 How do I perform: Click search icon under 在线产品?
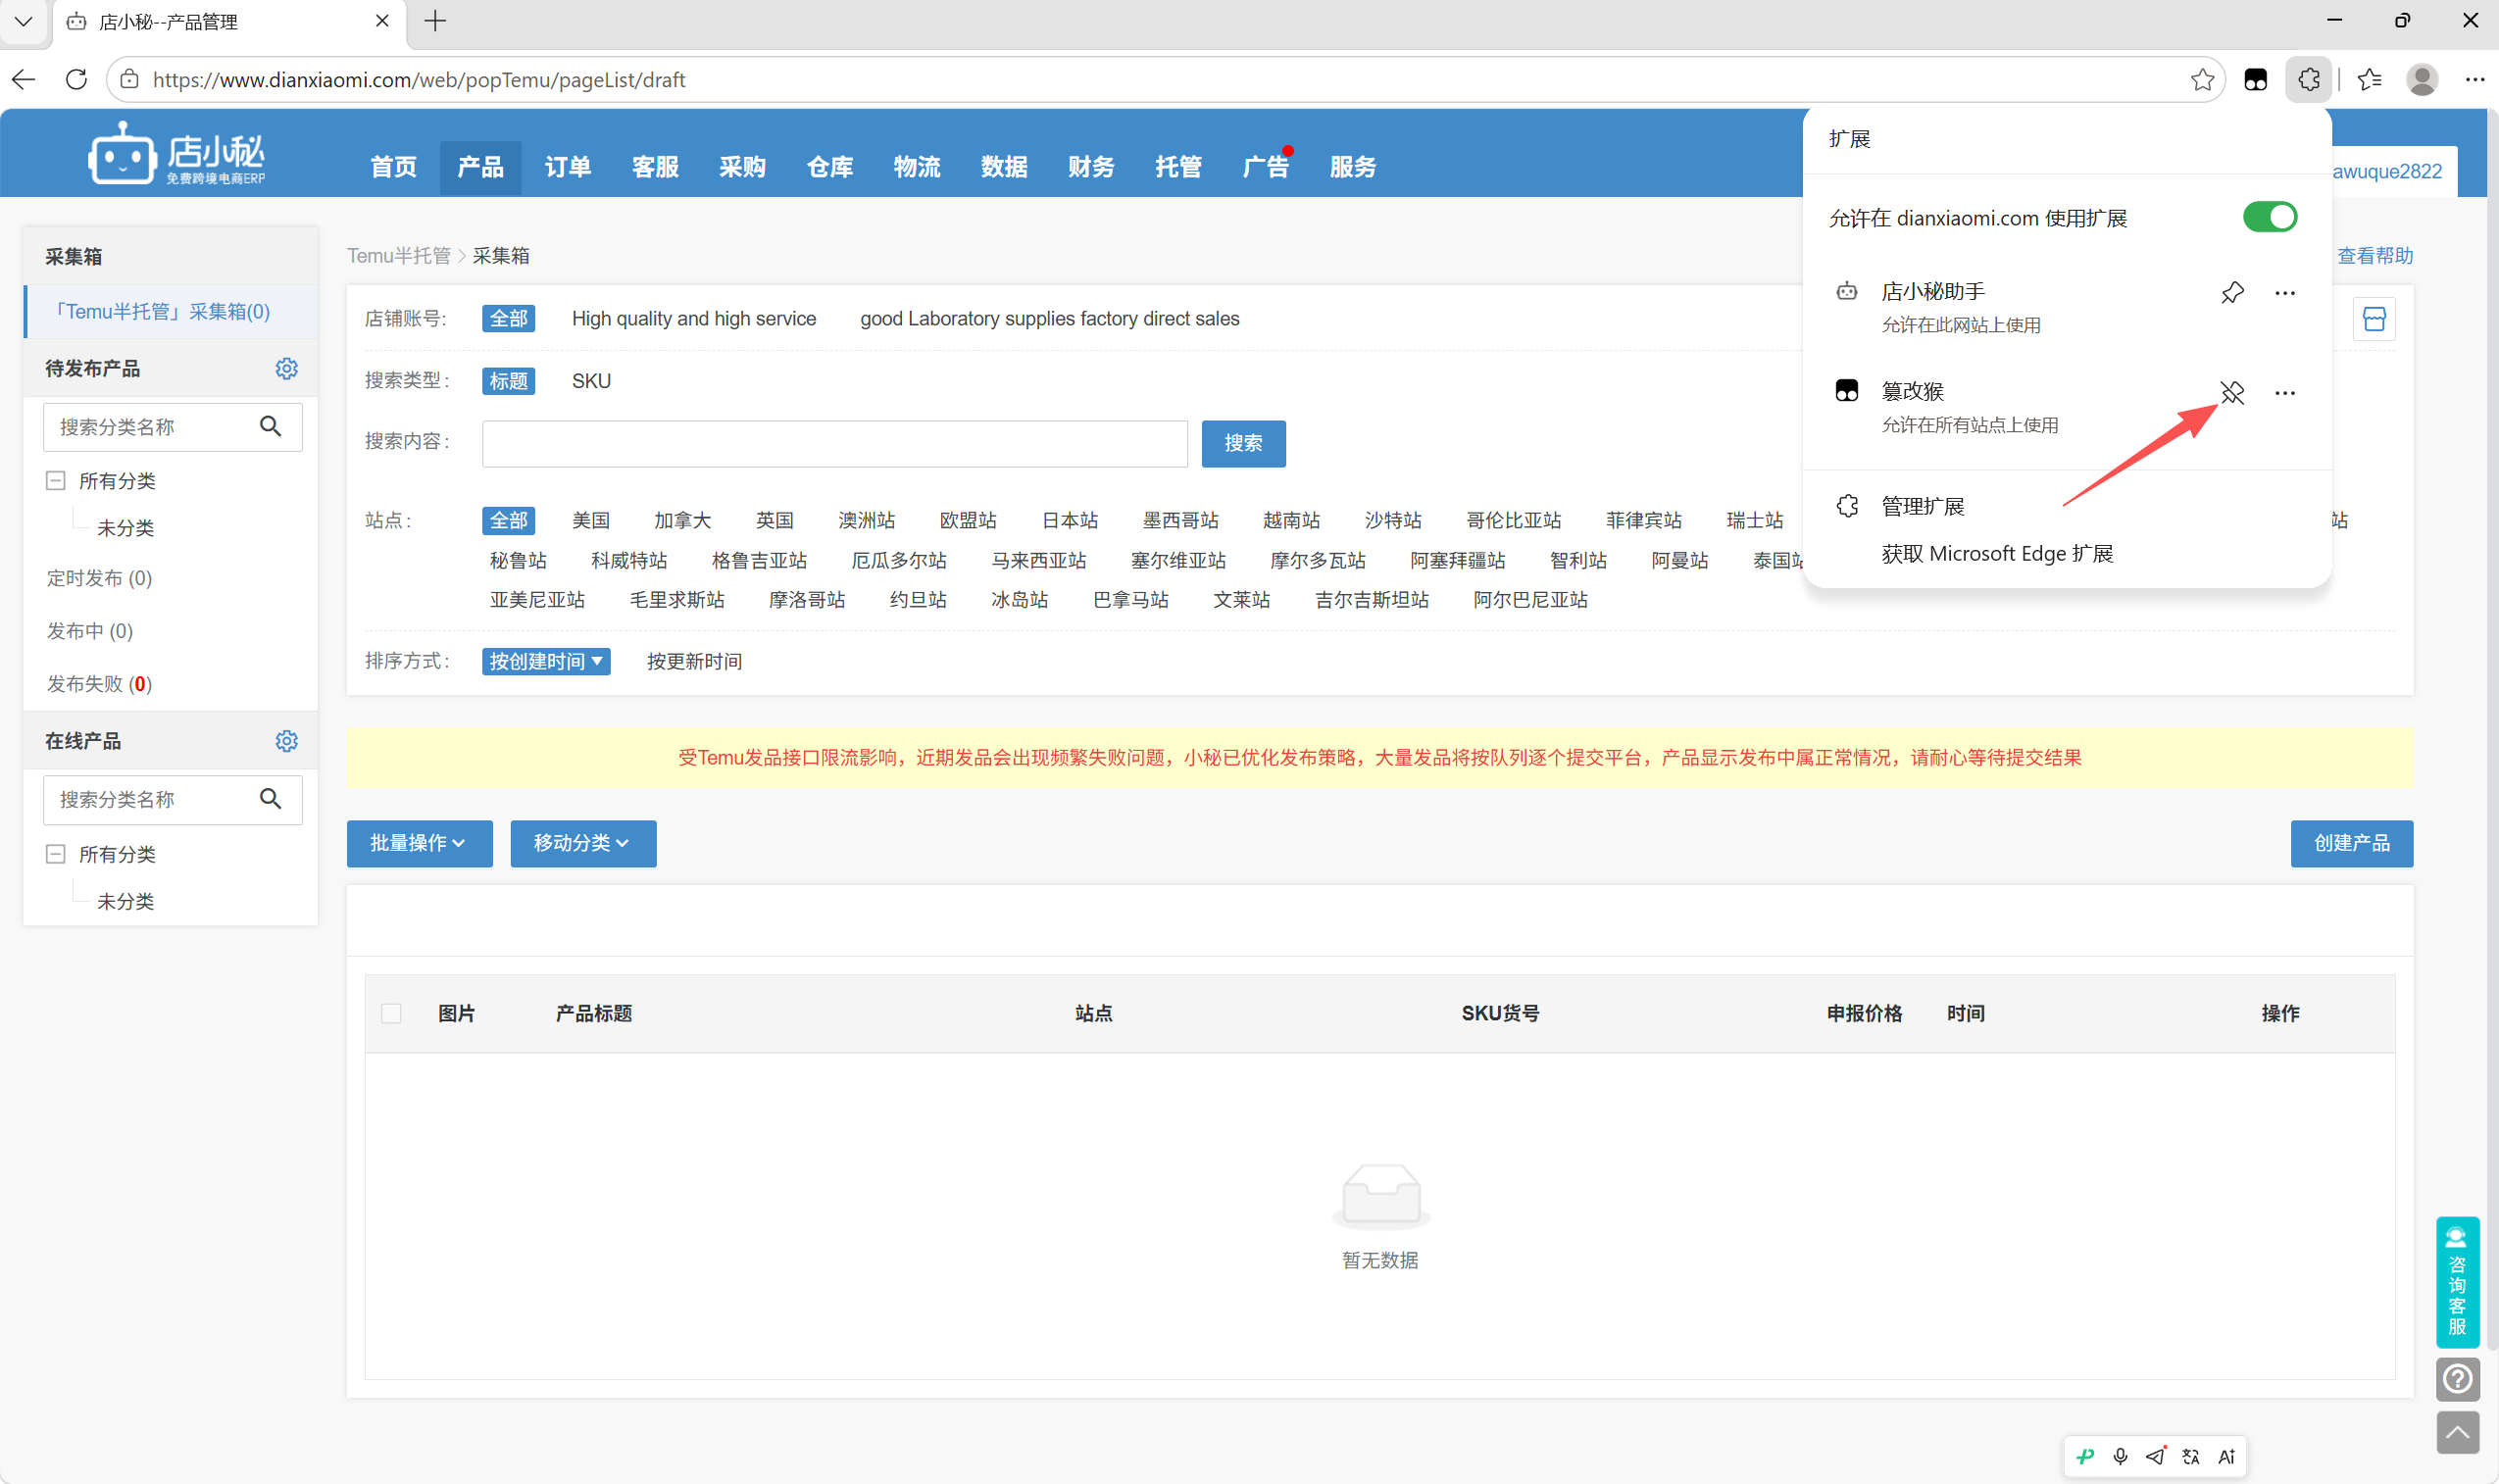pyautogui.click(x=271, y=799)
